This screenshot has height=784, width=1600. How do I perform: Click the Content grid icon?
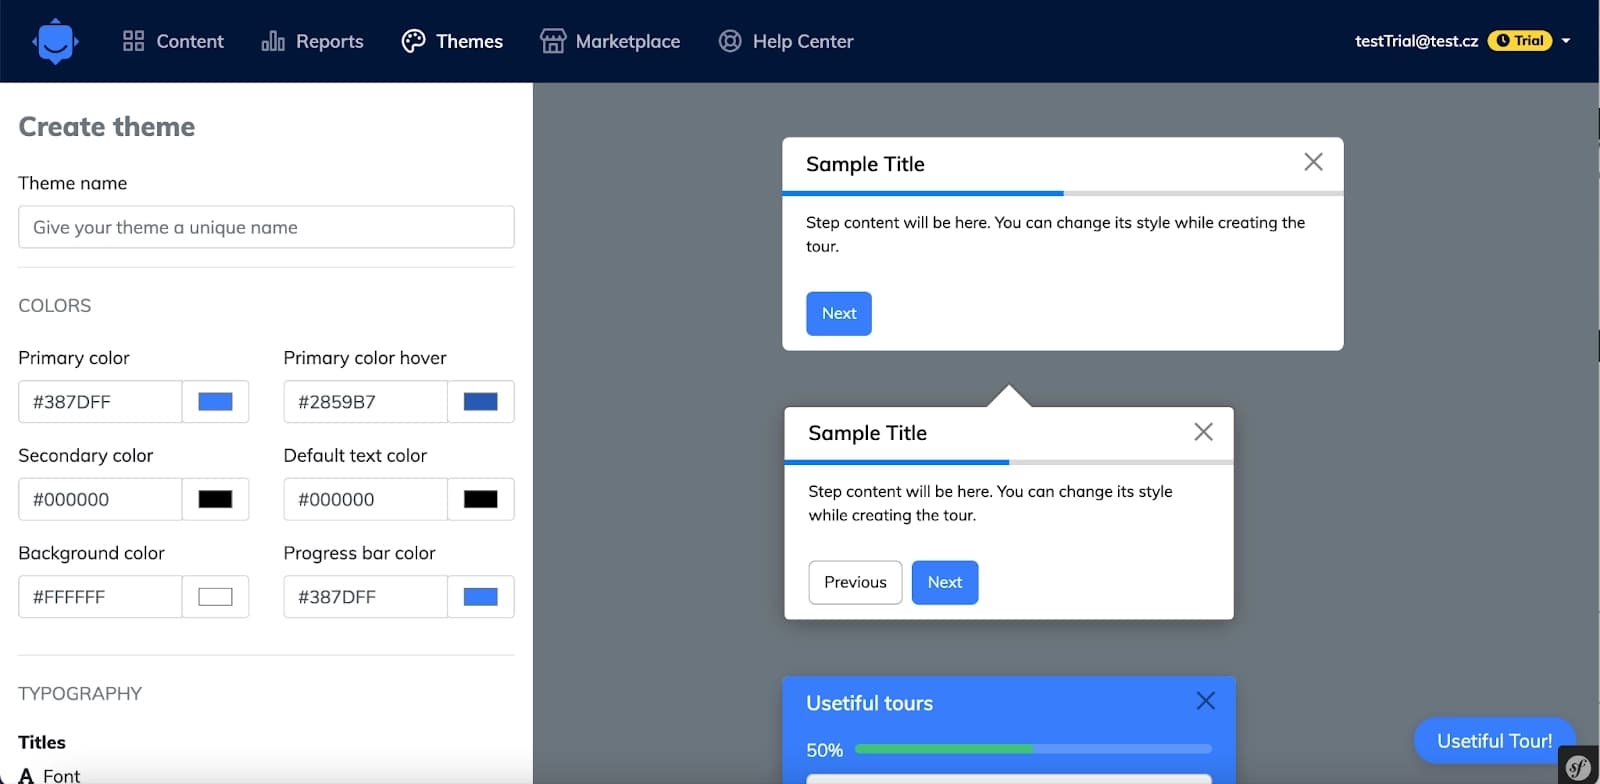pos(133,41)
